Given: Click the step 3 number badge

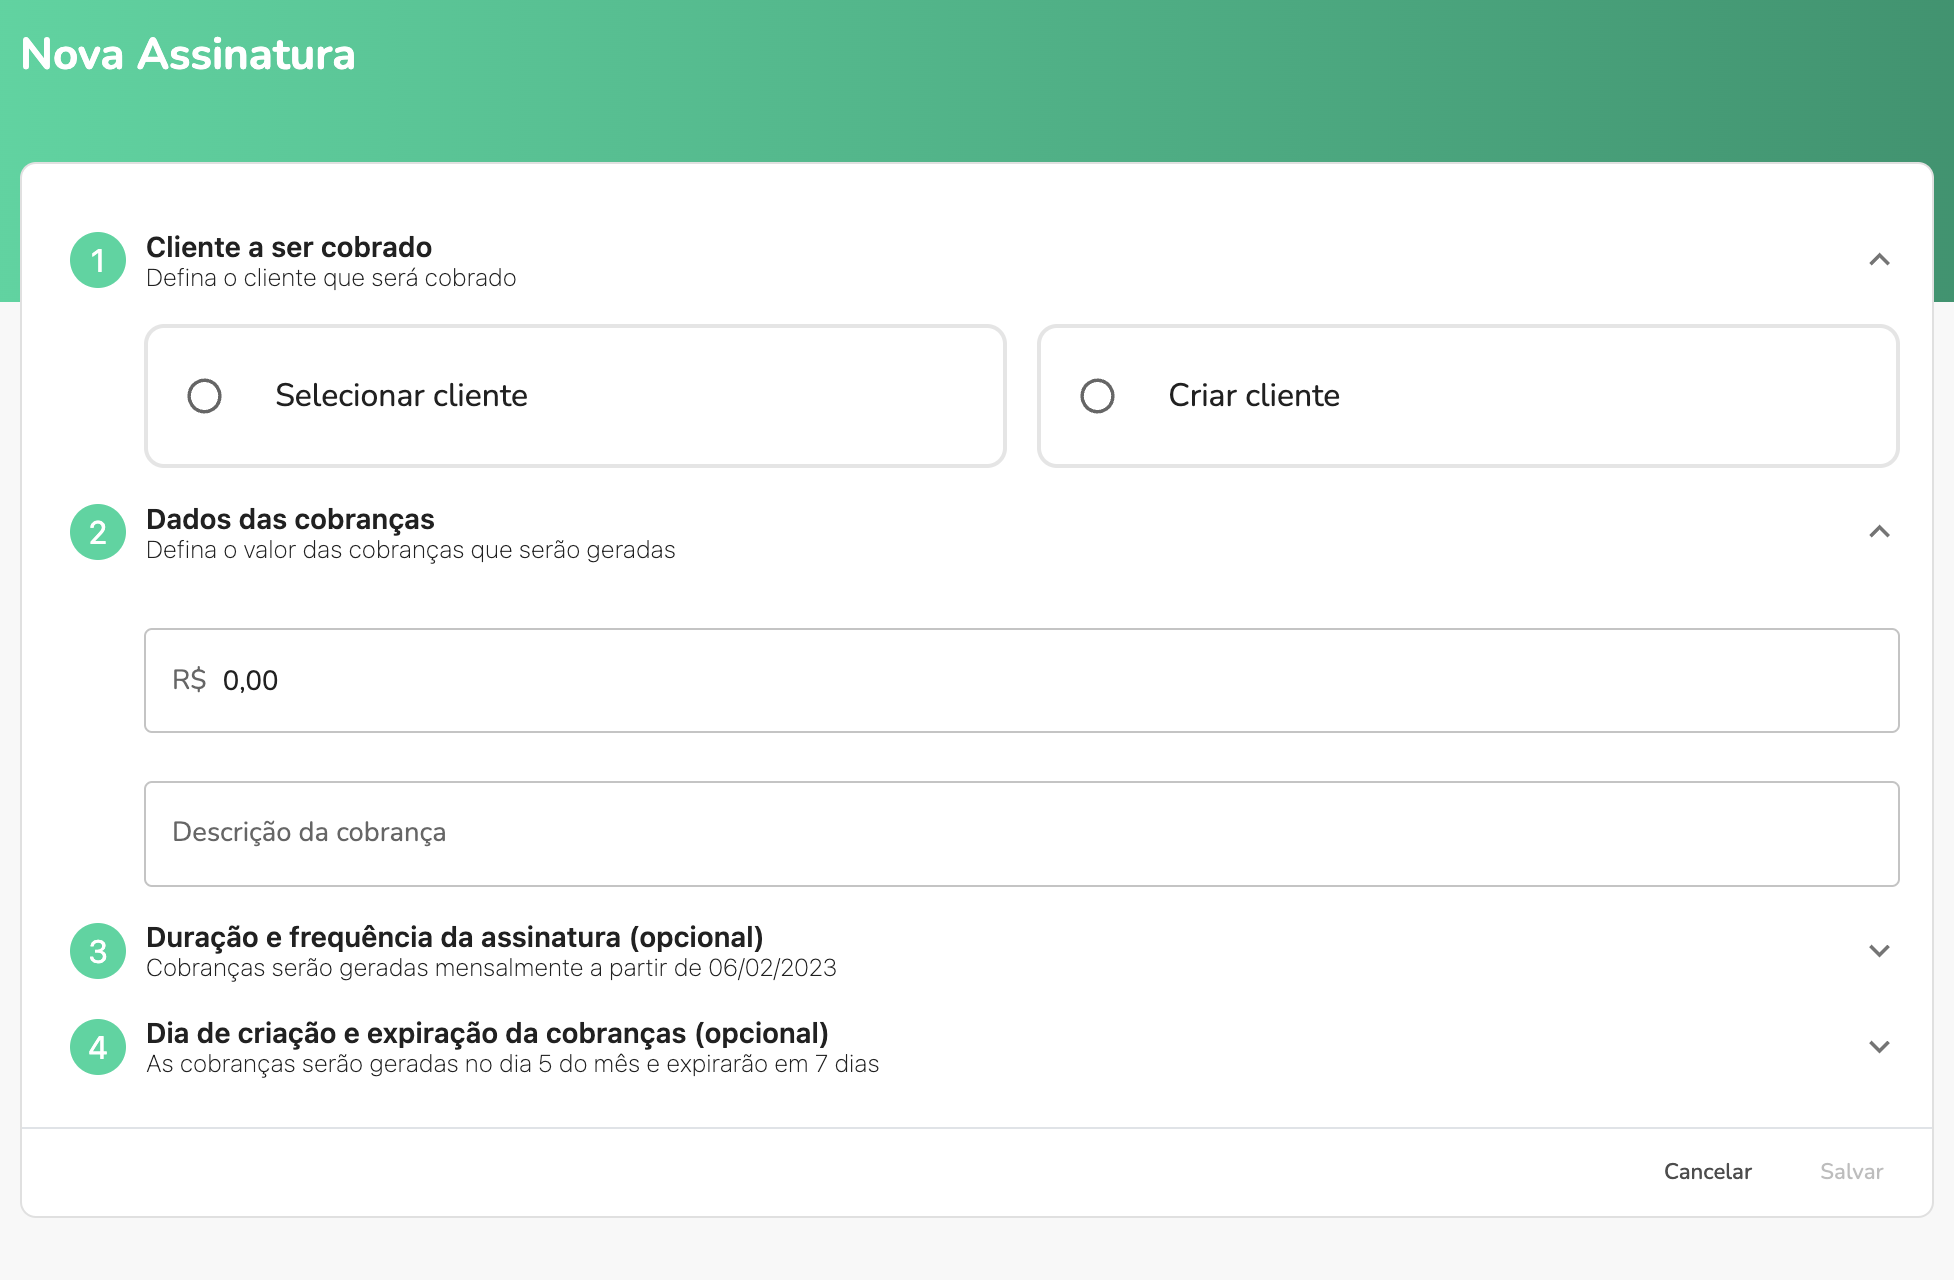Looking at the screenshot, I should (98, 951).
